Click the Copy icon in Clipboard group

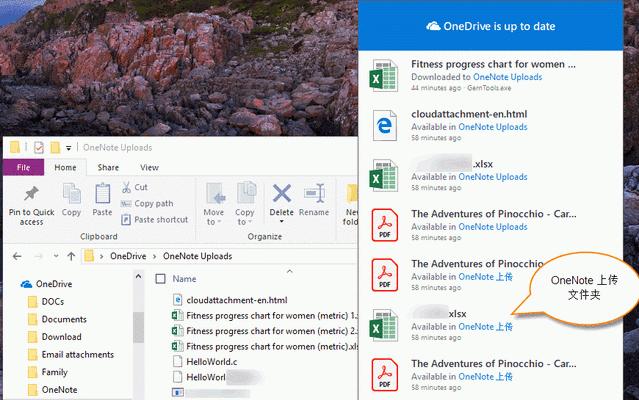point(71,193)
